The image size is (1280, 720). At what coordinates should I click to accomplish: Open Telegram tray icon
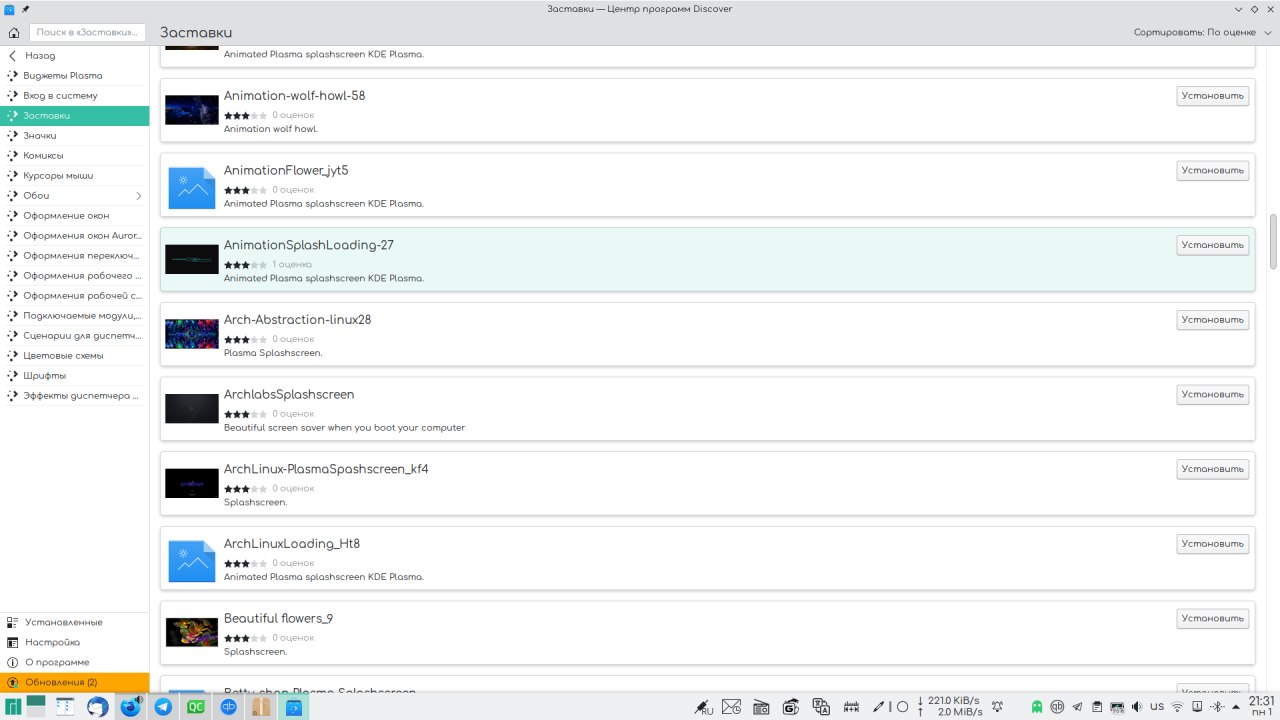click(x=1077, y=707)
